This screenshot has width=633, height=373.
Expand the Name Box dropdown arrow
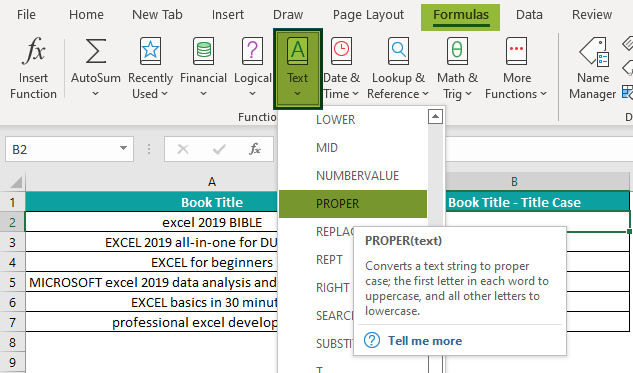[x=124, y=149]
